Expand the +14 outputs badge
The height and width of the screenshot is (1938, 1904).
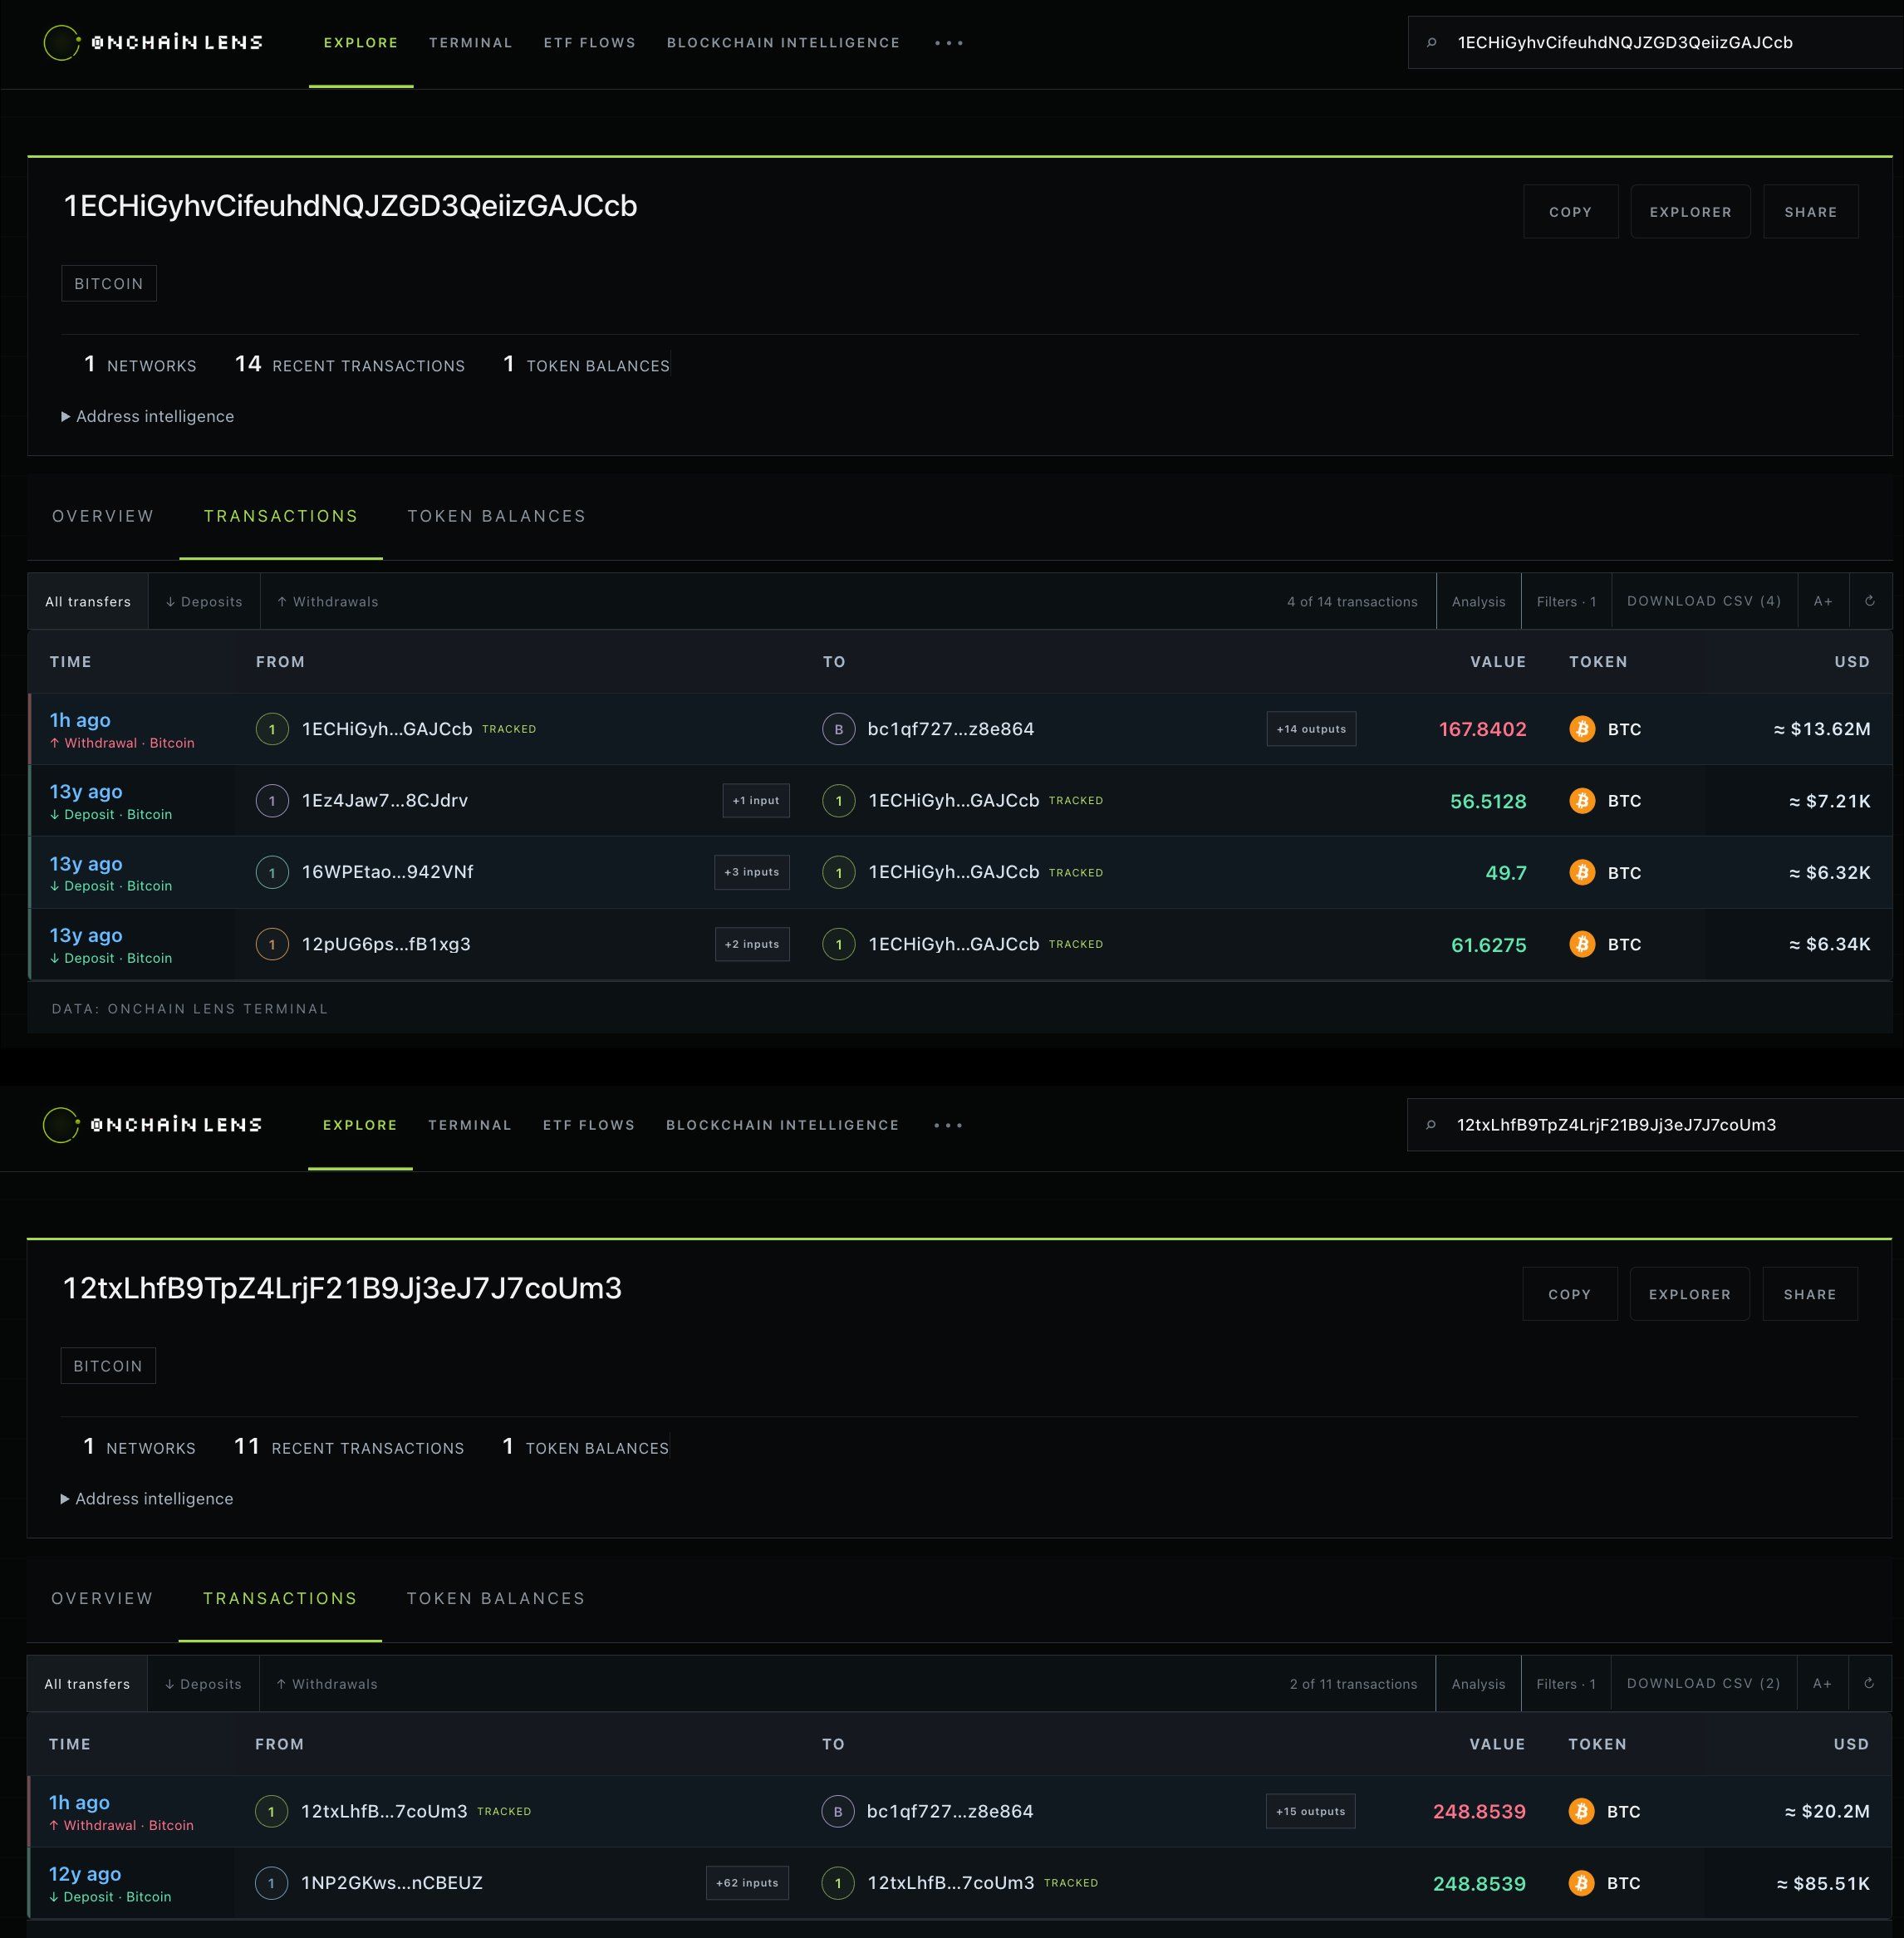(1311, 729)
